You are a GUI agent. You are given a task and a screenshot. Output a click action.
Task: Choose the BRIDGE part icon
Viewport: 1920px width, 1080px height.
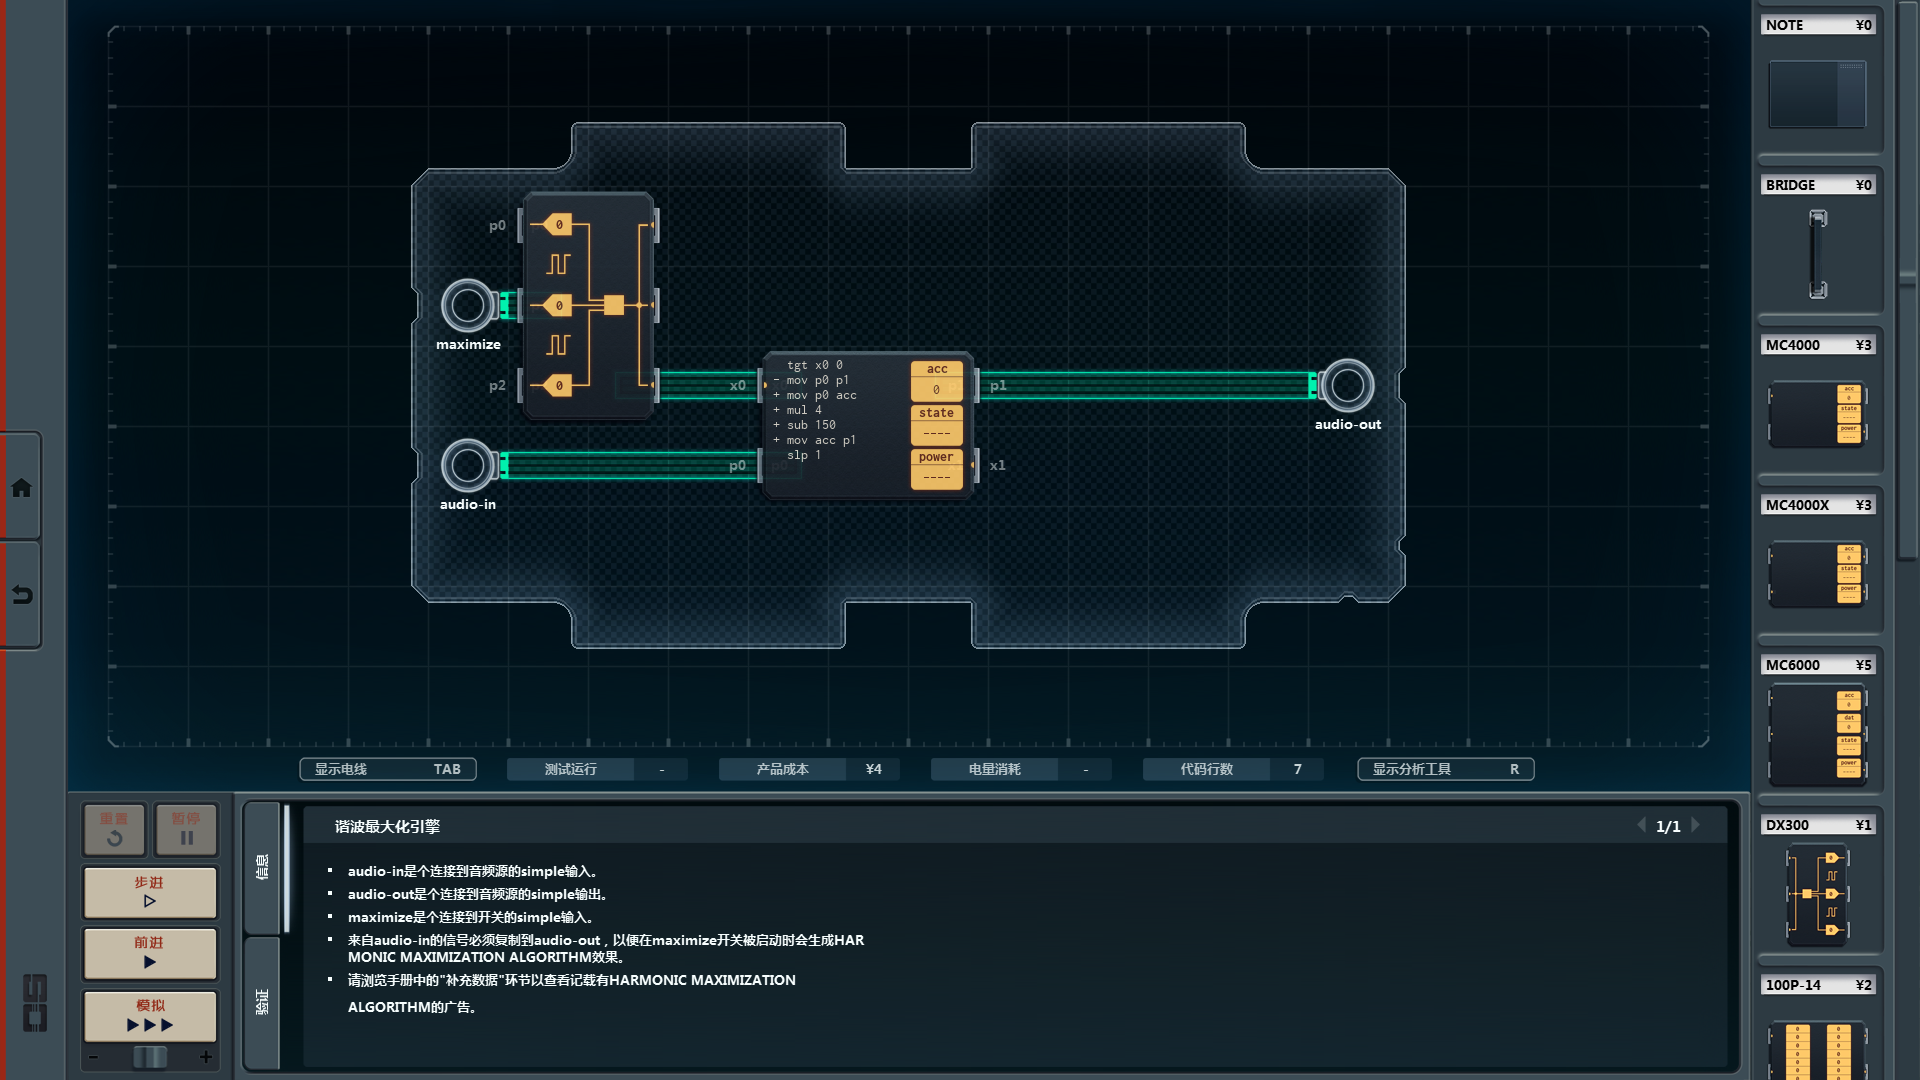tap(1817, 254)
